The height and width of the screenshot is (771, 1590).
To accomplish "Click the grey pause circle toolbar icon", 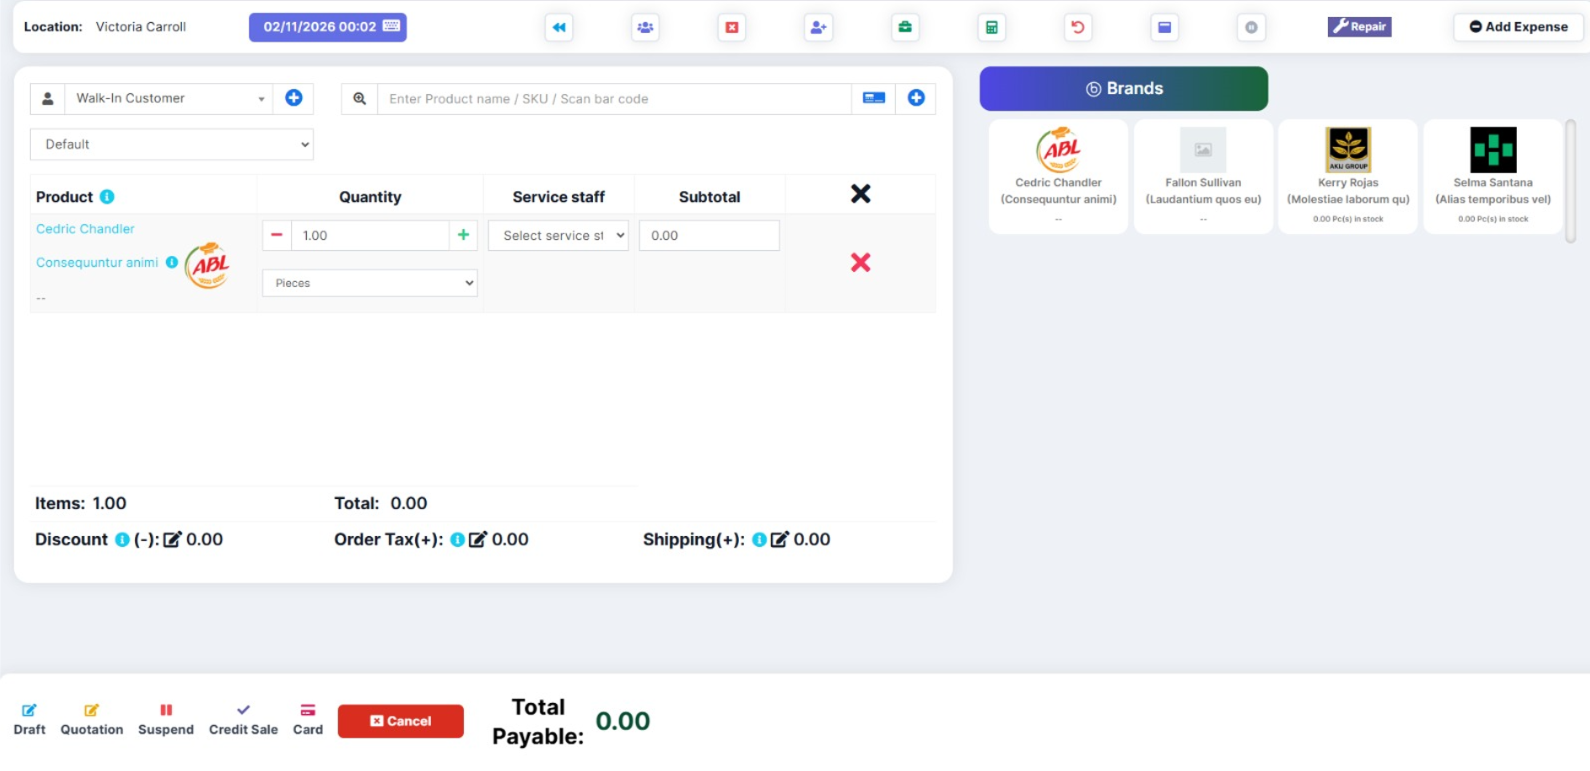I will point(1251,27).
